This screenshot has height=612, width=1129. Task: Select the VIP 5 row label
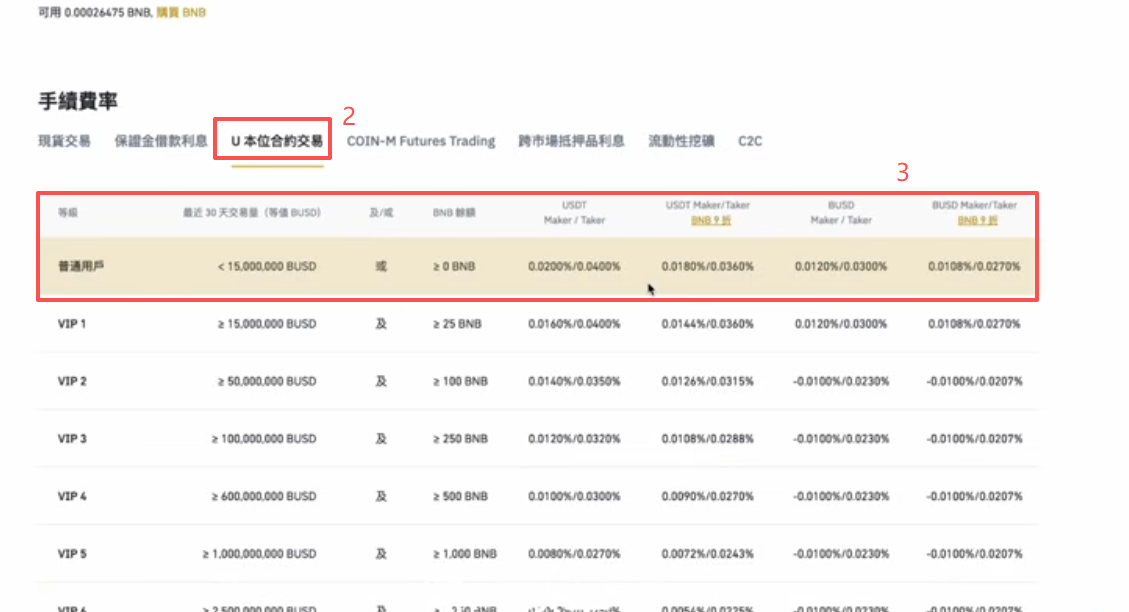tap(72, 554)
